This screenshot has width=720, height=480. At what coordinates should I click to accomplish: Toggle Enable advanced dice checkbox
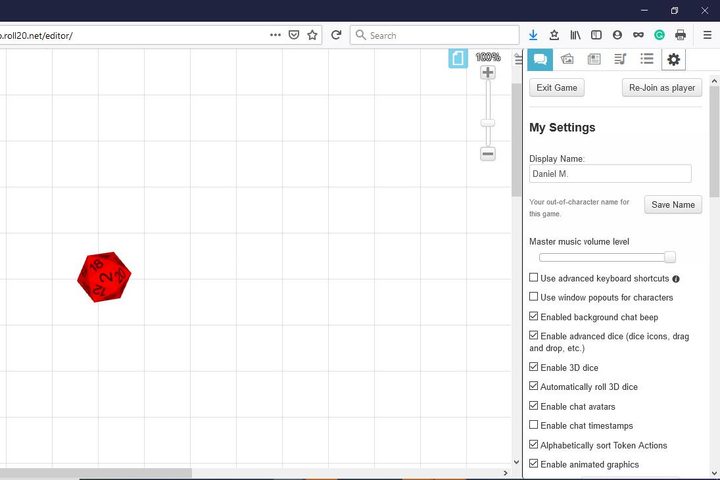pyautogui.click(x=534, y=335)
